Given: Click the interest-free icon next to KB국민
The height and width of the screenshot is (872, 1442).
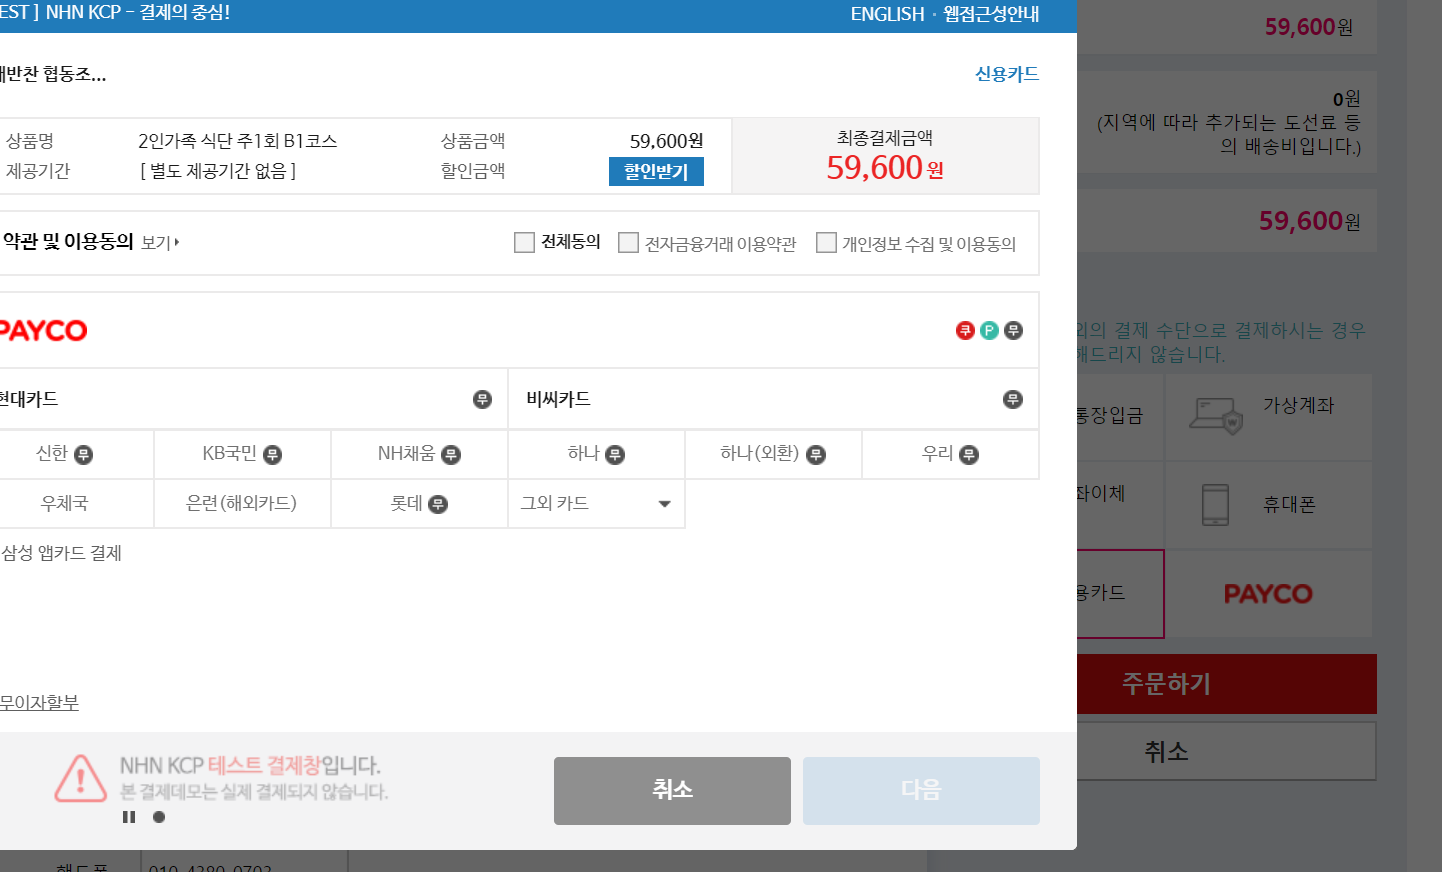Looking at the screenshot, I should (272, 455).
